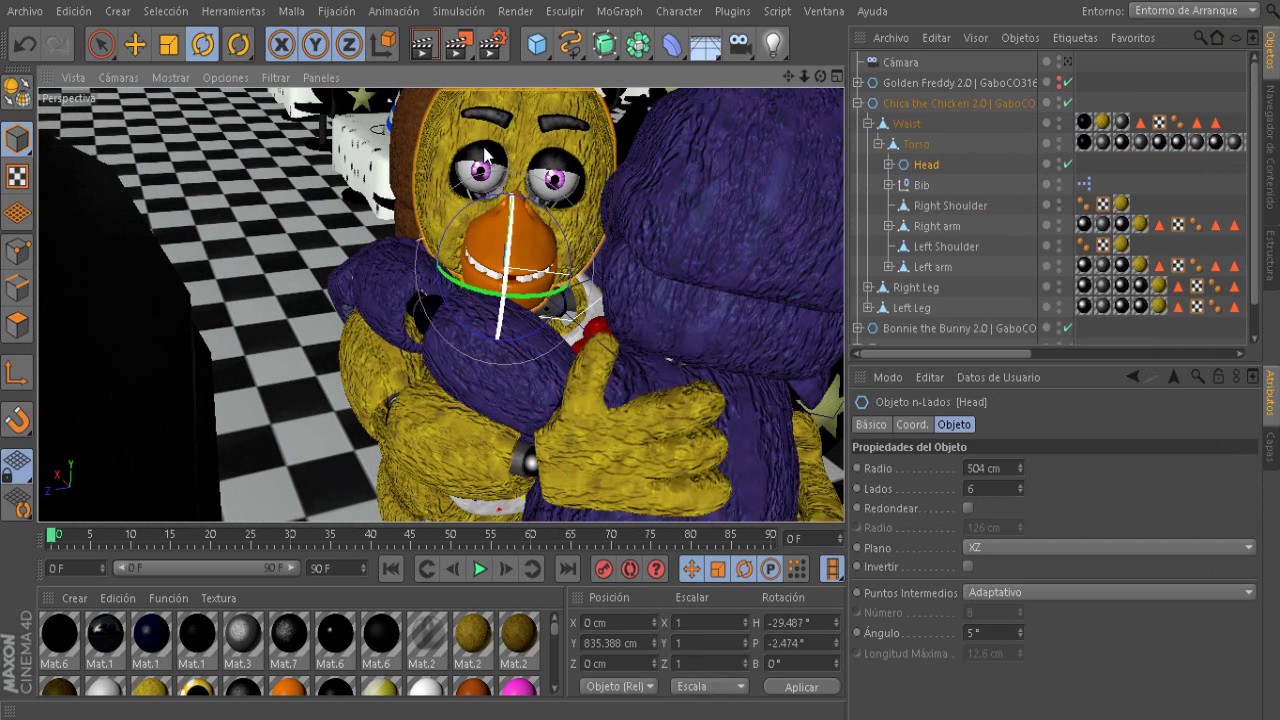
Task: Go to the end of animation
Action: tap(567, 569)
